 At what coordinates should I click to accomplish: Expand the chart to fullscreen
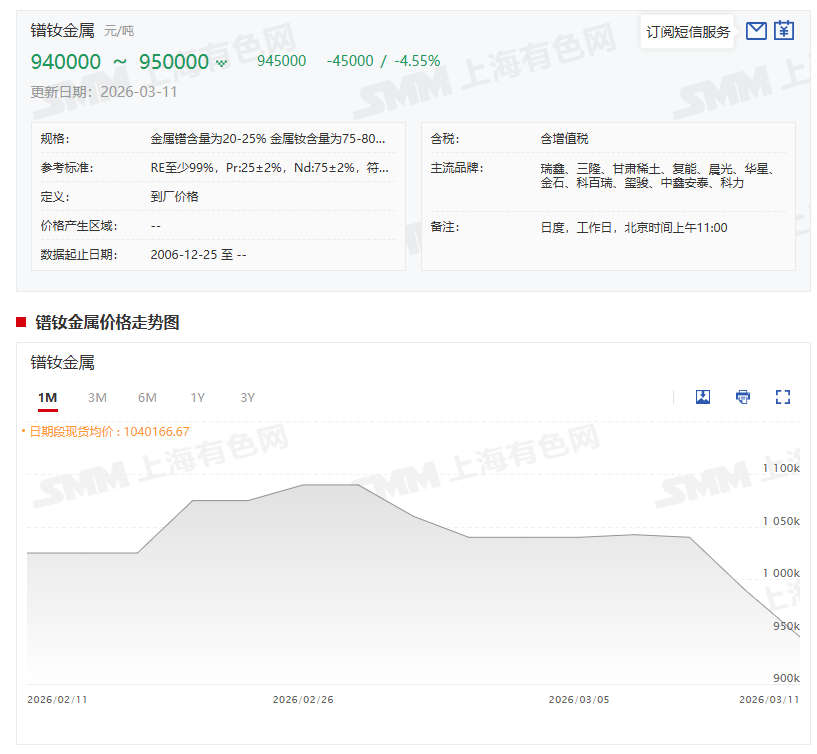coord(783,397)
